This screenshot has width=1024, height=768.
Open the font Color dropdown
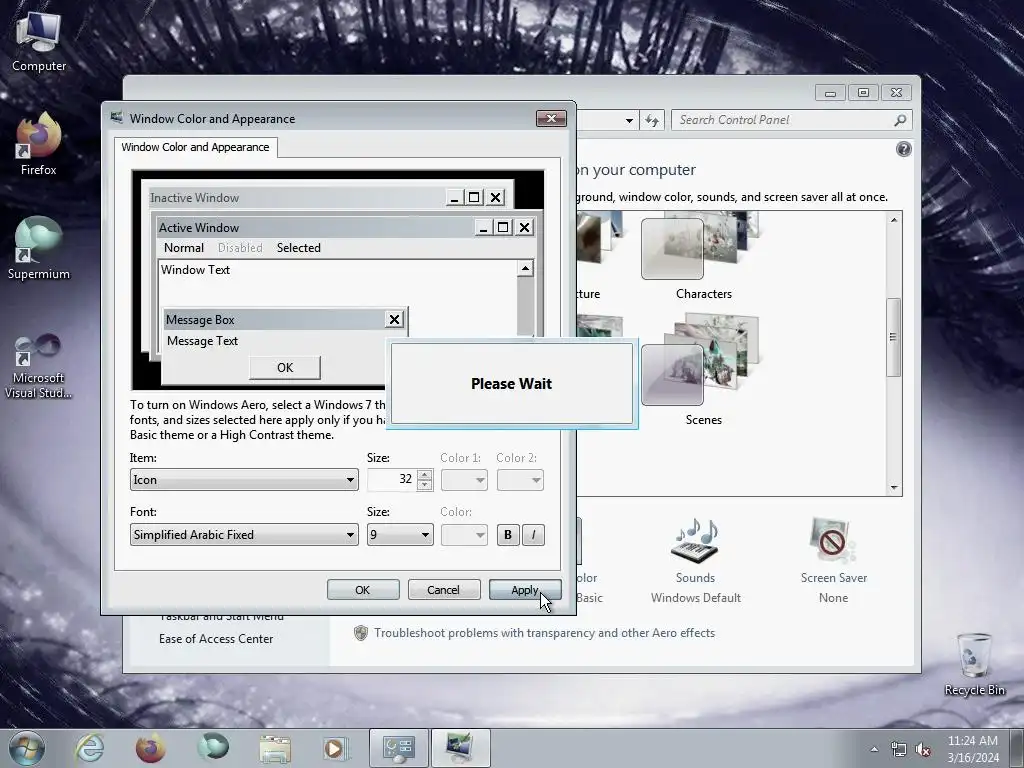464,535
